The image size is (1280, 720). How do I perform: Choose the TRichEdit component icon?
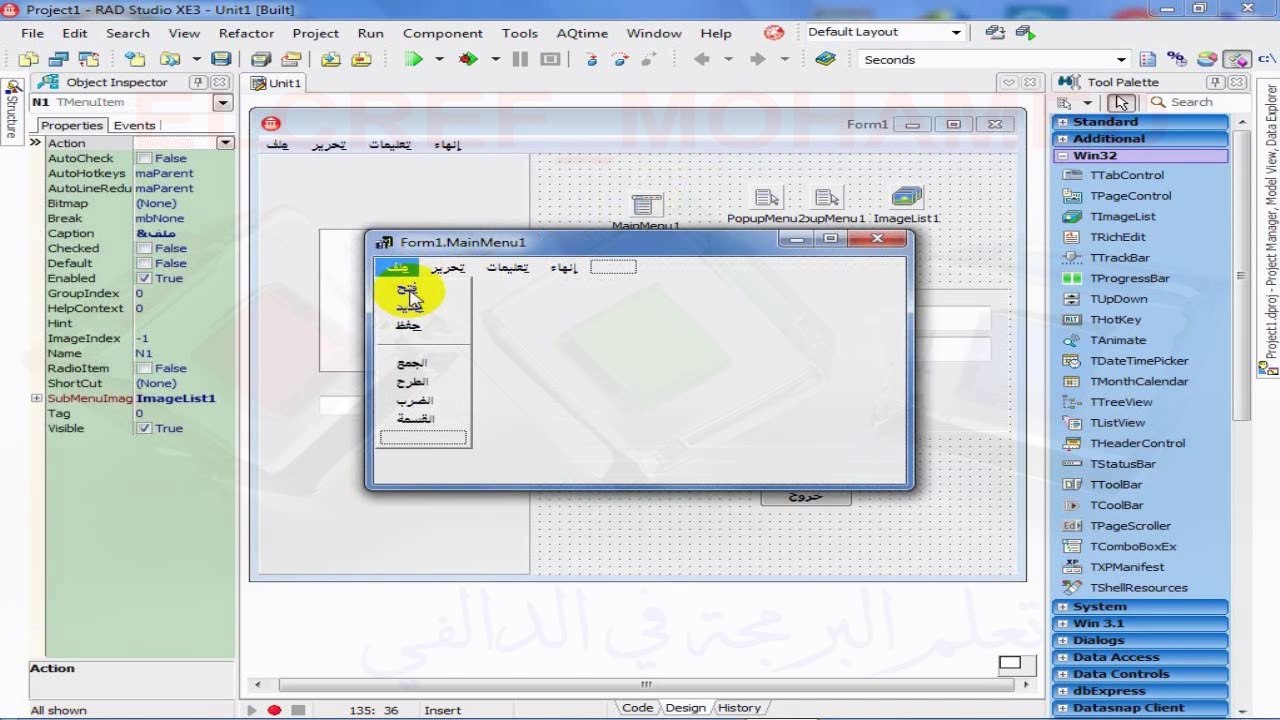(x=1072, y=237)
